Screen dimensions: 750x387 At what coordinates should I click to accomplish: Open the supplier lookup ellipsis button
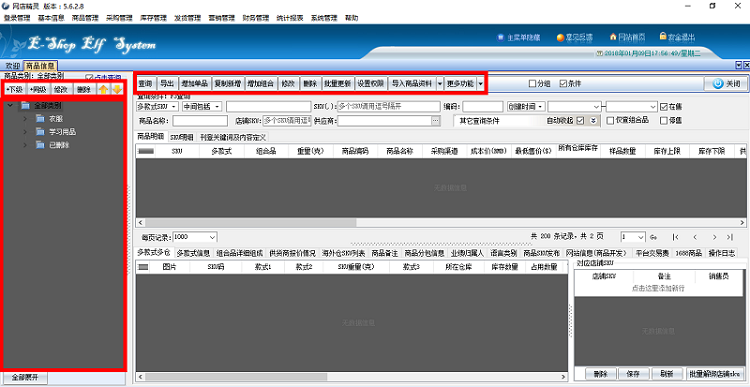pyautogui.click(x=435, y=121)
